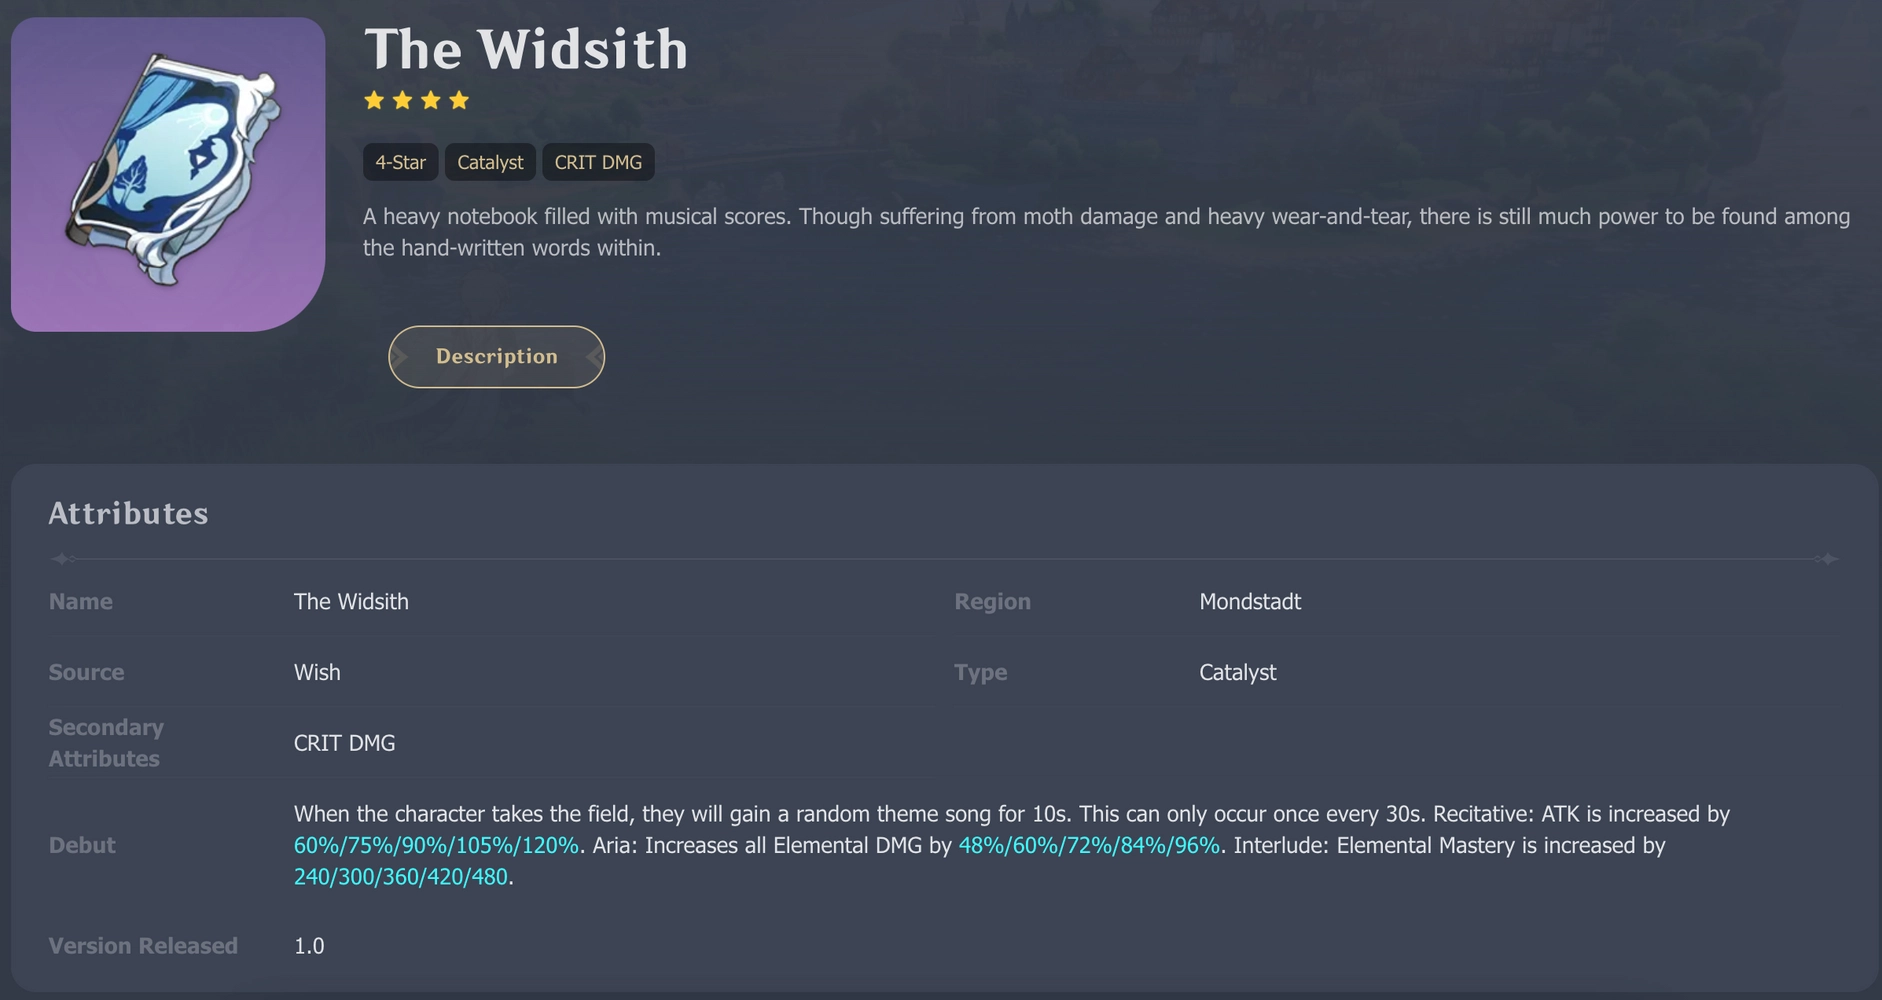
Task: Click the CRIT DMG secondary attribute value
Action: [344, 743]
